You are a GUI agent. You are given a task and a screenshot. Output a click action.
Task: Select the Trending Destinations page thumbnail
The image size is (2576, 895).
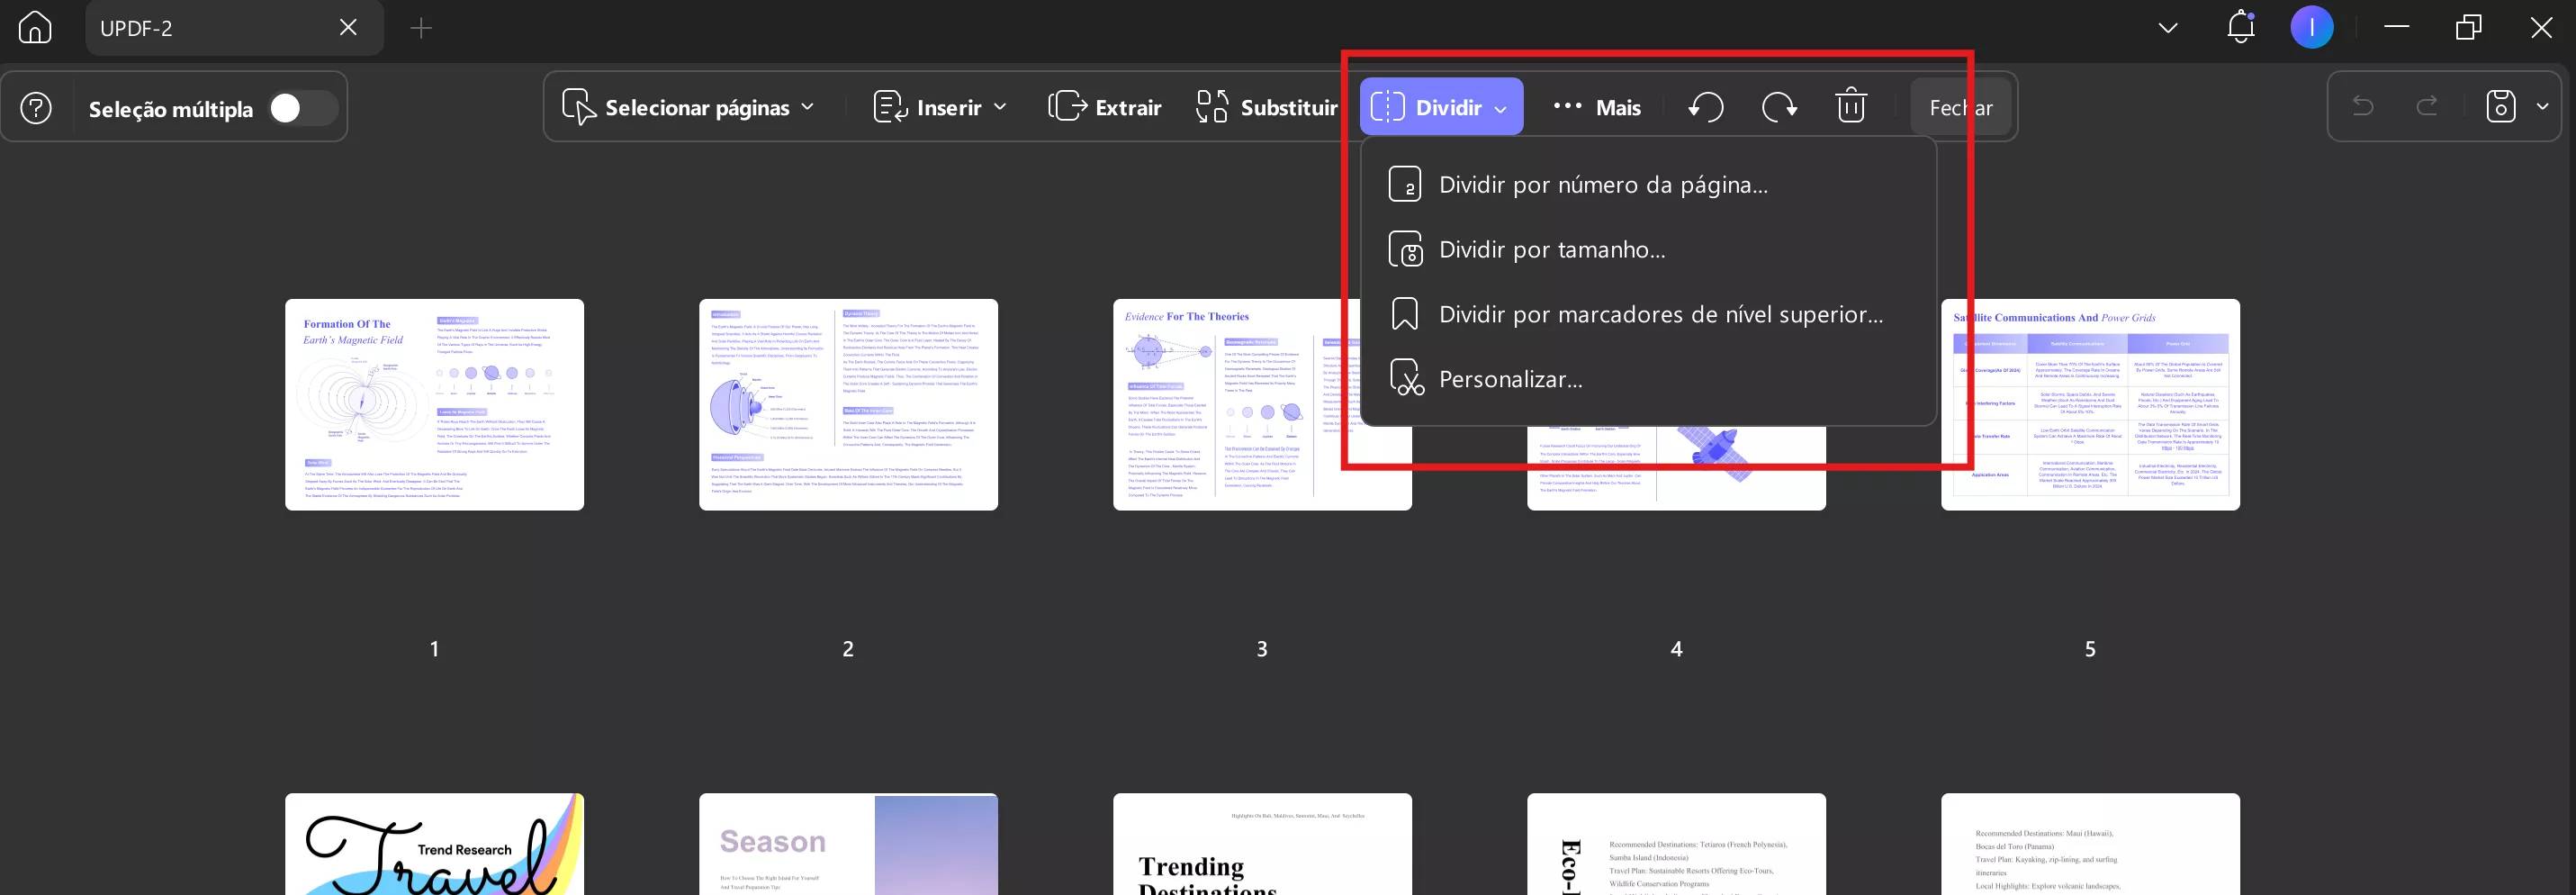1262,844
